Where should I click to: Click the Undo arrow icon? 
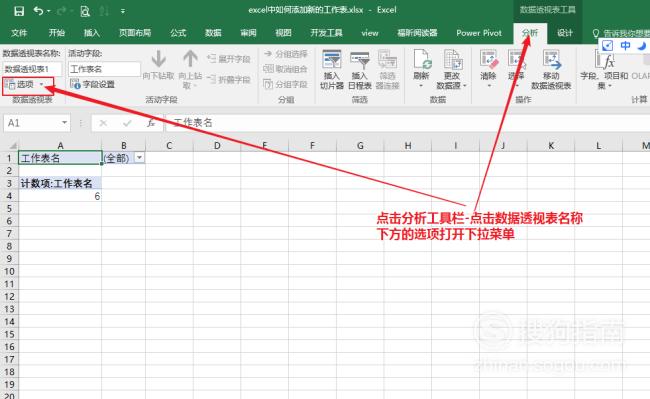click(x=39, y=11)
